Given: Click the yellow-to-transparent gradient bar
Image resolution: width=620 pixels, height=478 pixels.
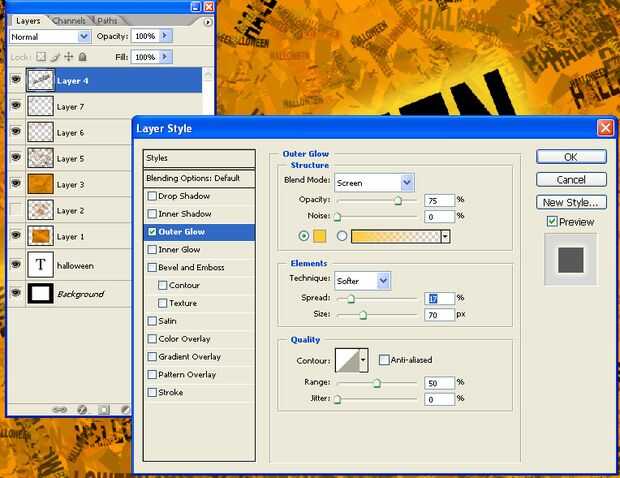Looking at the screenshot, I should point(396,236).
